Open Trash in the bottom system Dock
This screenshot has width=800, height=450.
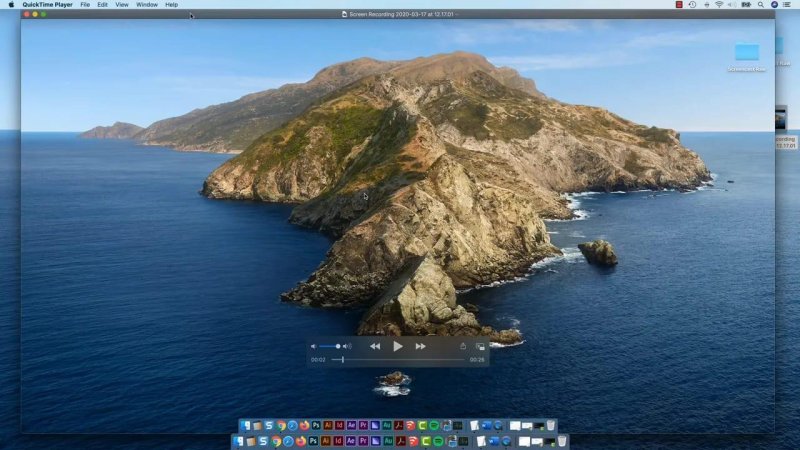pyautogui.click(x=562, y=441)
